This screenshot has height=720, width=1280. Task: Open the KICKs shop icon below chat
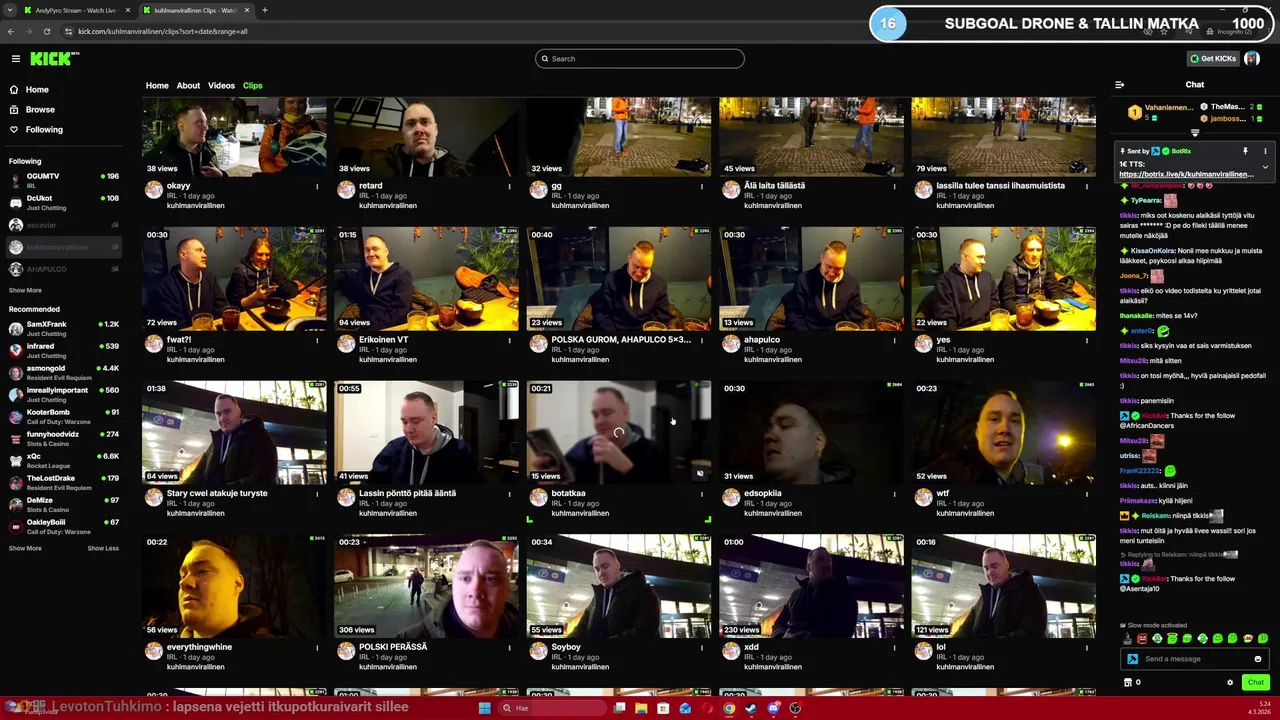pos(1128,682)
